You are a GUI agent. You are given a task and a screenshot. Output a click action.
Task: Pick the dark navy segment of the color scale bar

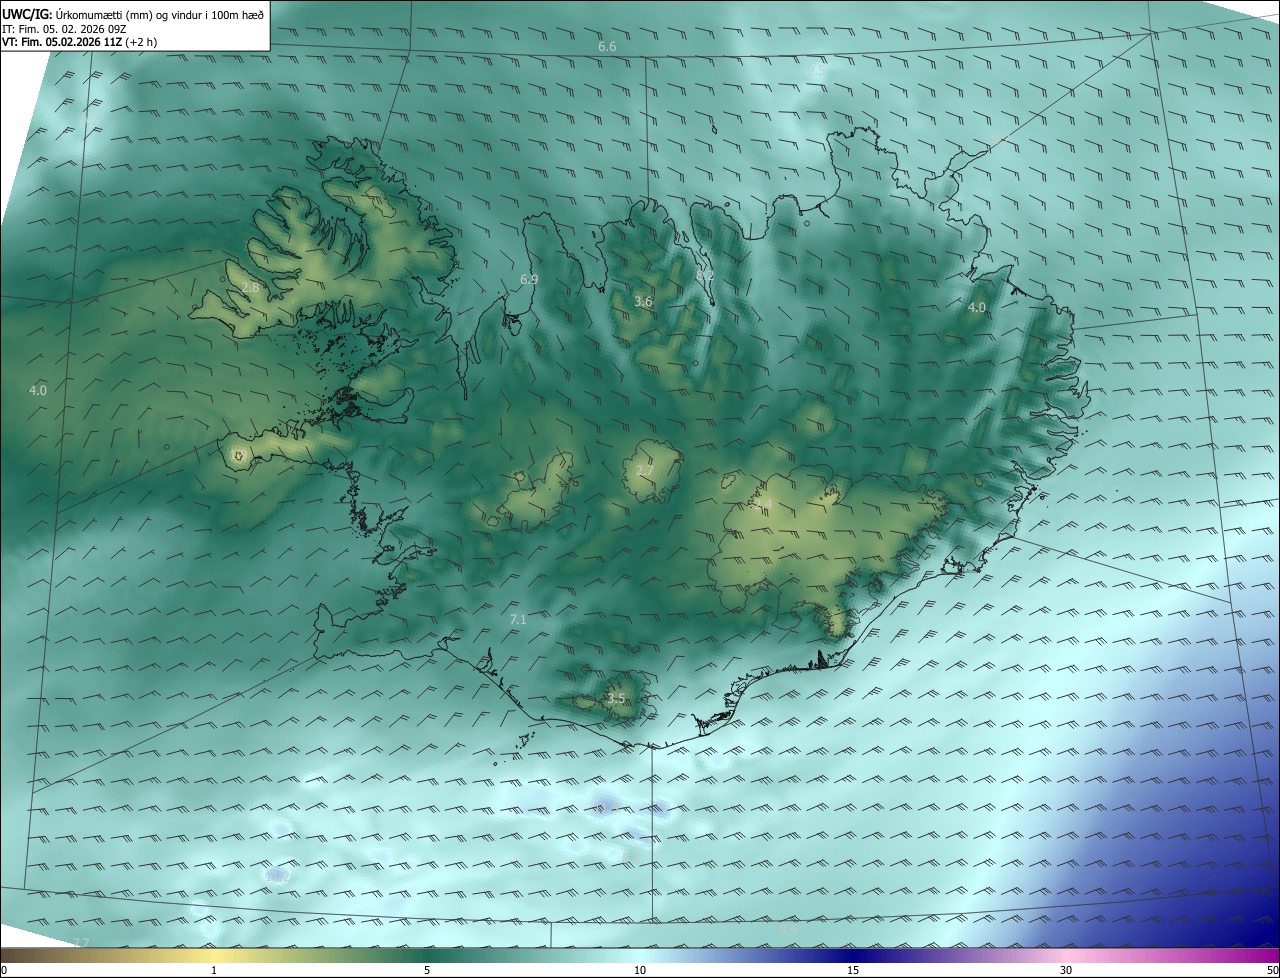tap(855, 955)
